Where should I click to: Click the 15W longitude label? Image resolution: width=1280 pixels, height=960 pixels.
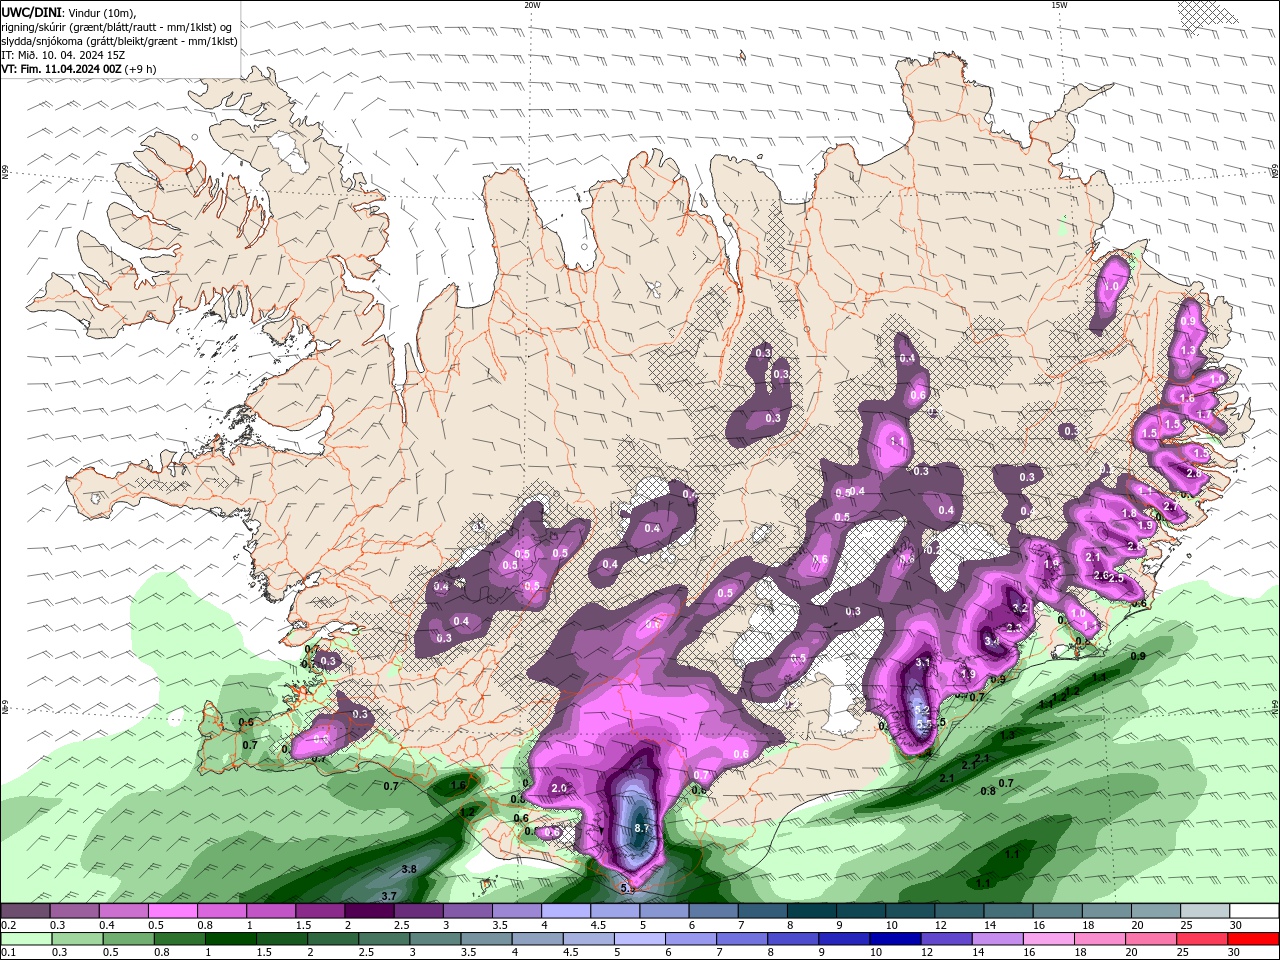[x=1059, y=5]
